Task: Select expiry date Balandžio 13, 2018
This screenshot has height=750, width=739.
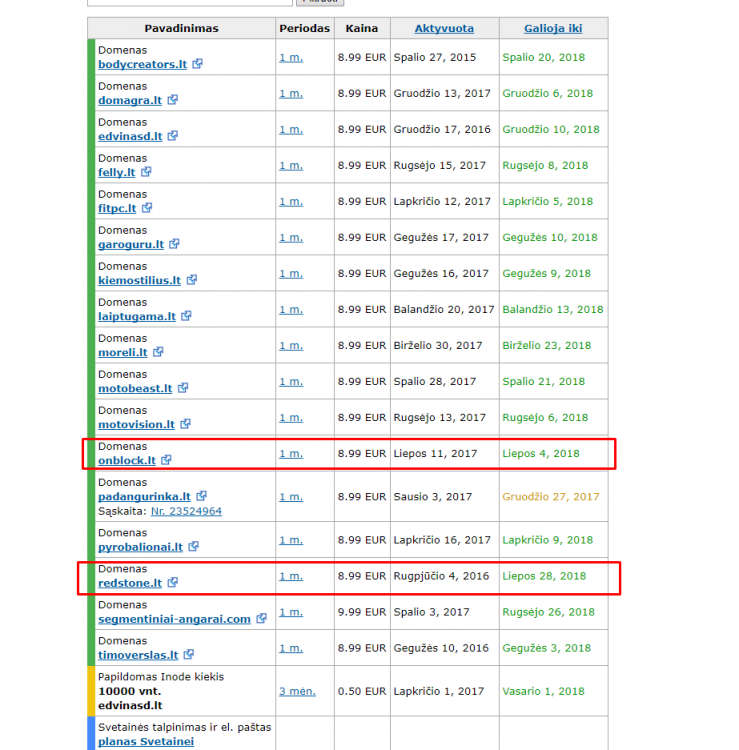Action: [x=552, y=309]
